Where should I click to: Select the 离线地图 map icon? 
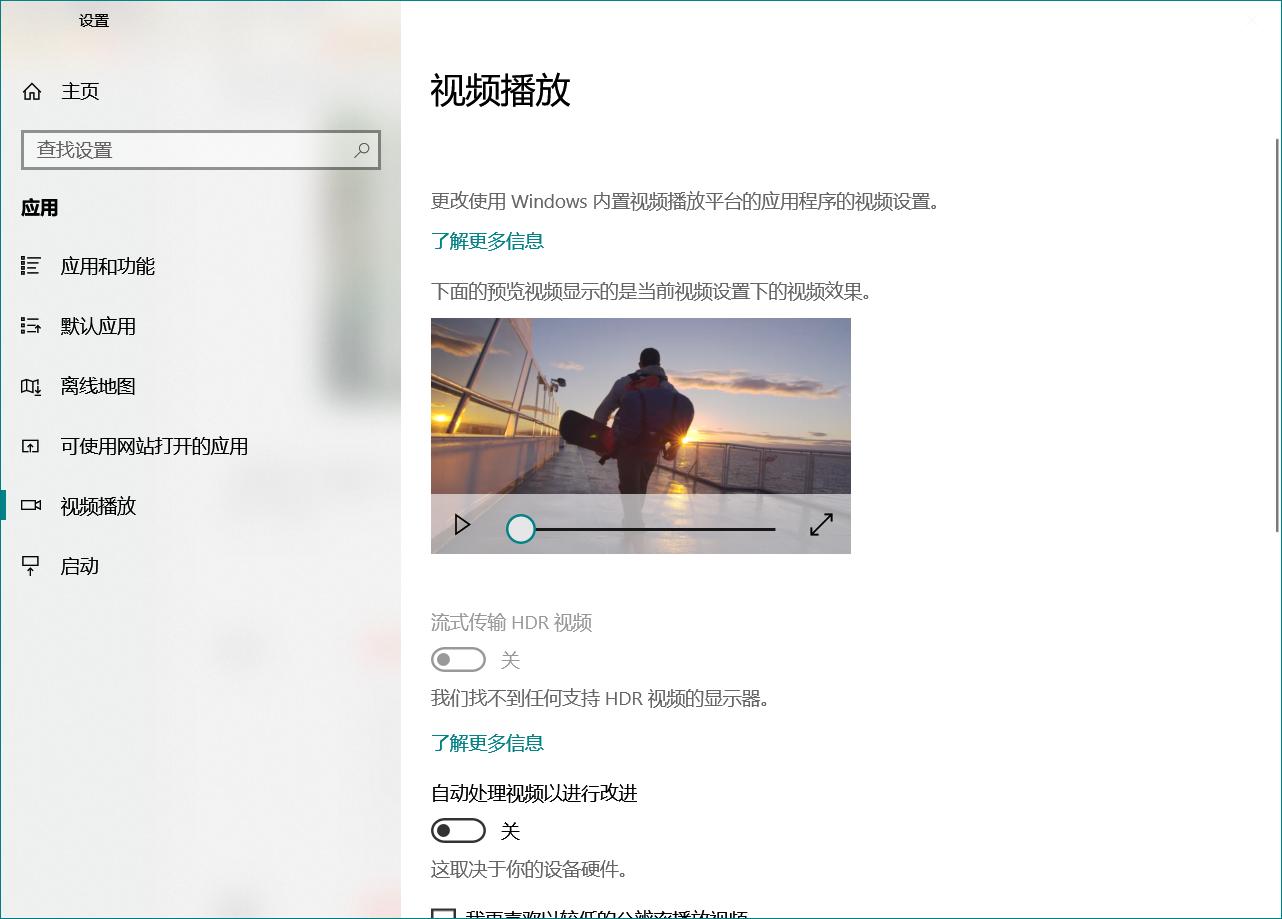31,386
